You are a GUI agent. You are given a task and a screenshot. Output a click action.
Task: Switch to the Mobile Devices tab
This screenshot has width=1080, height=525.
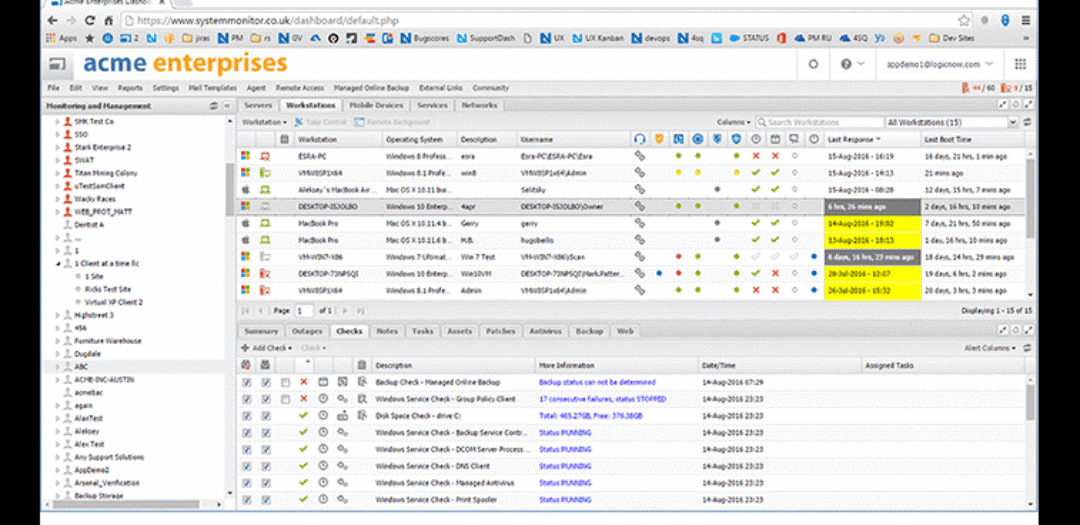[376, 105]
